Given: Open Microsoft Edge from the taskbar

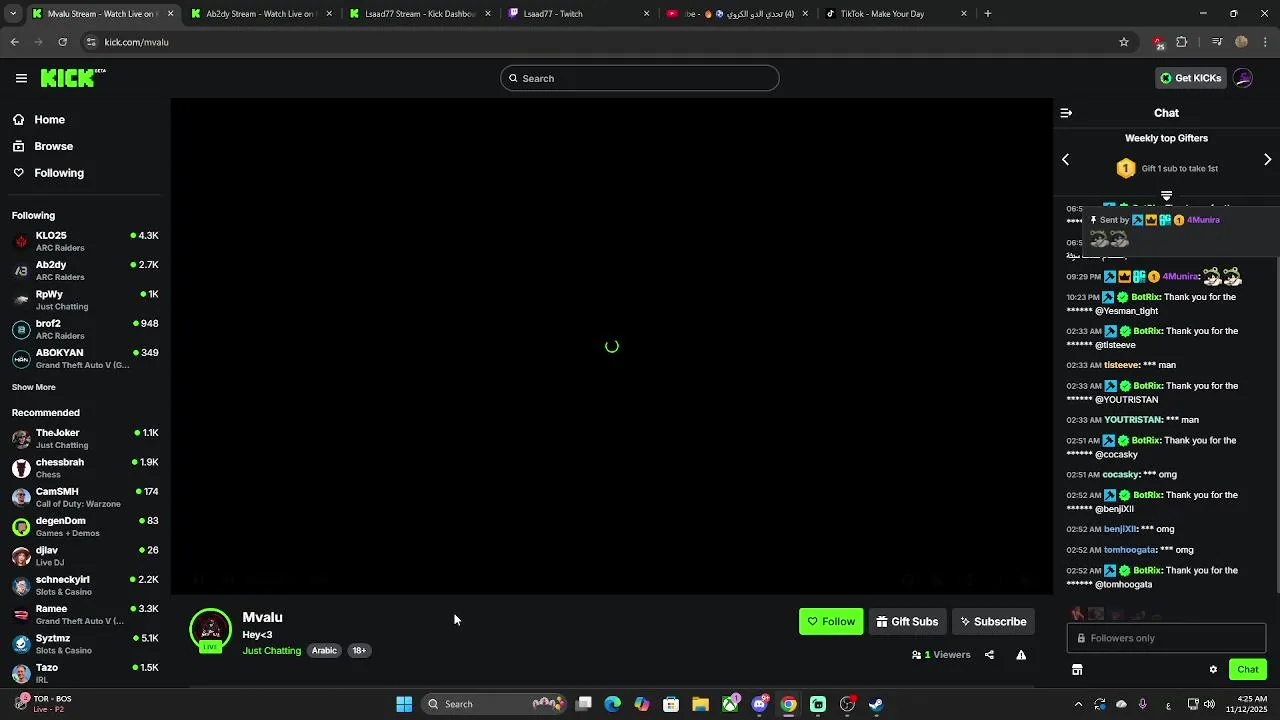Looking at the screenshot, I should [x=612, y=704].
